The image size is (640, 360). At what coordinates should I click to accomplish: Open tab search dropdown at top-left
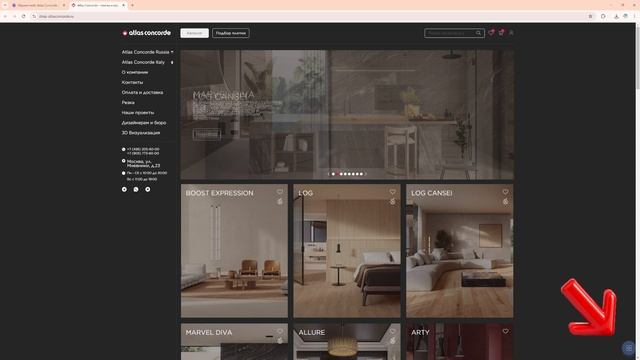click(x=5, y=5)
